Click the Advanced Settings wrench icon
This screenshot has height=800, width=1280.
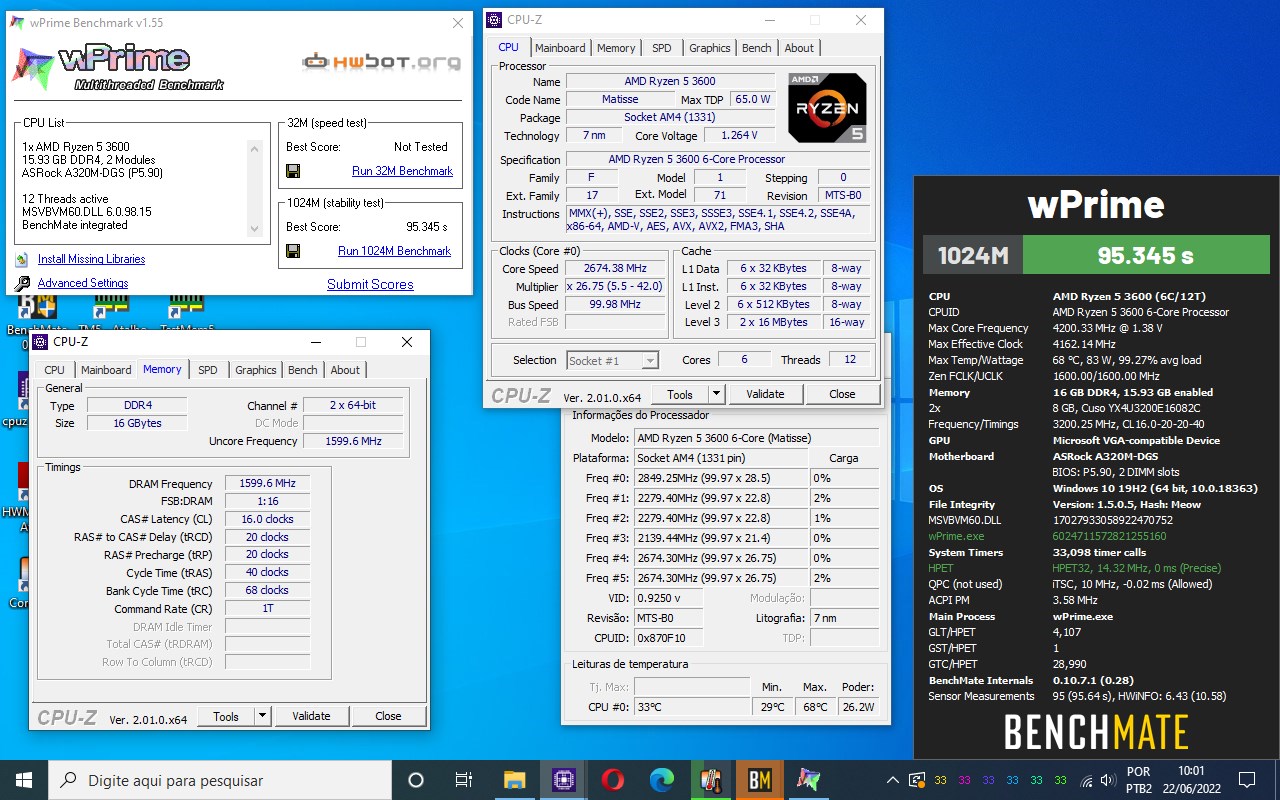coord(22,284)
